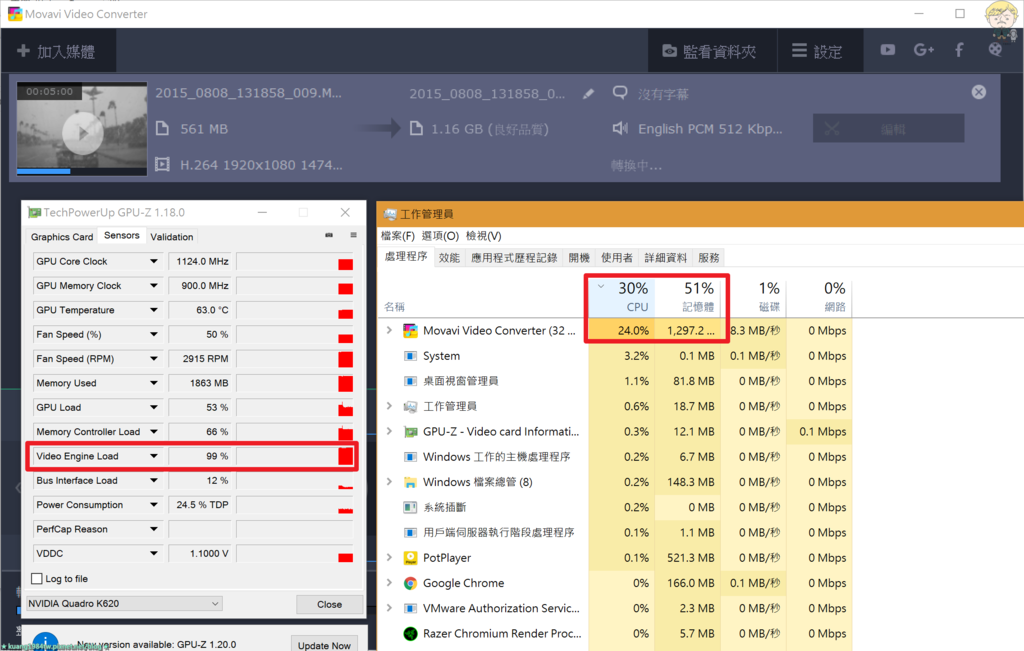This screenshot has width=1024, height=651.
Task: Open Fan Speed (%) sensor dropdown
Action: click(x=153, y=334)
